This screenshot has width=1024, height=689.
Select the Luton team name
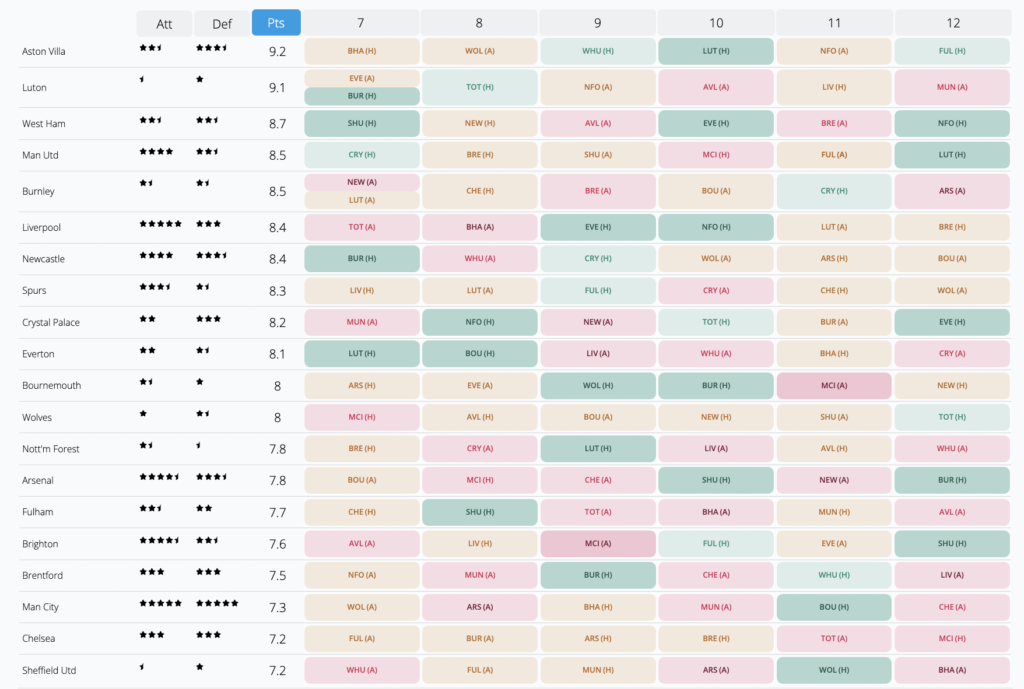(34, 87)
